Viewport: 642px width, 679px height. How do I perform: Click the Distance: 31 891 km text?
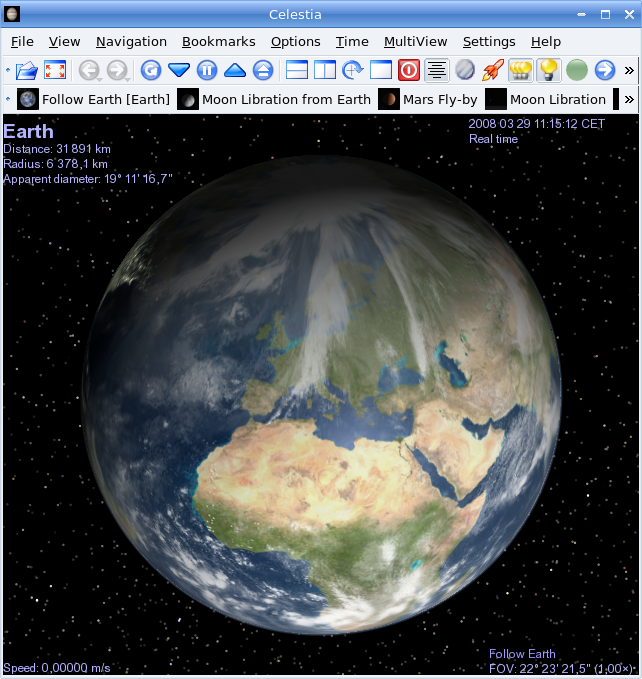click(x=57, y=149)
